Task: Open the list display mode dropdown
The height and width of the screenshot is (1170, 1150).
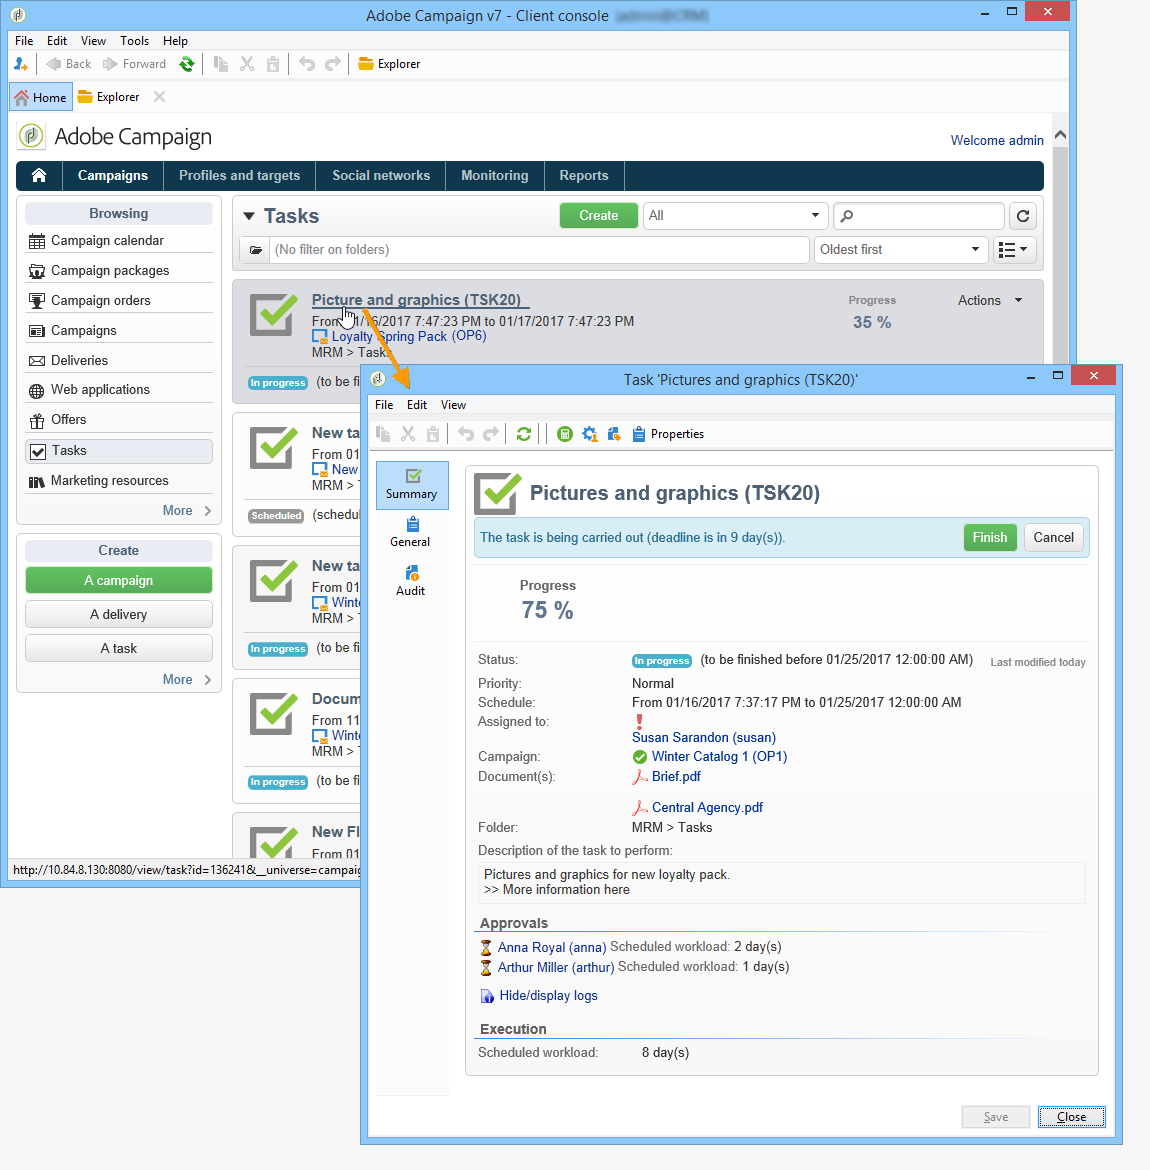Action: (x=1013, y=249)
